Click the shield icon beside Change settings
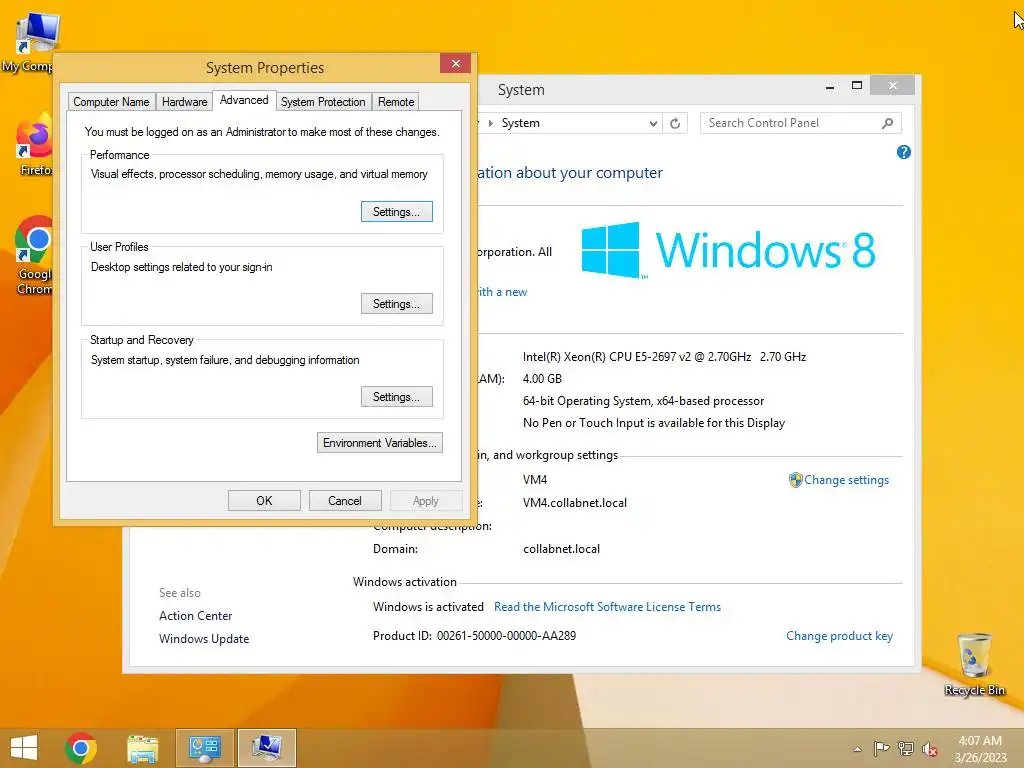 click(x=795, y=480)
